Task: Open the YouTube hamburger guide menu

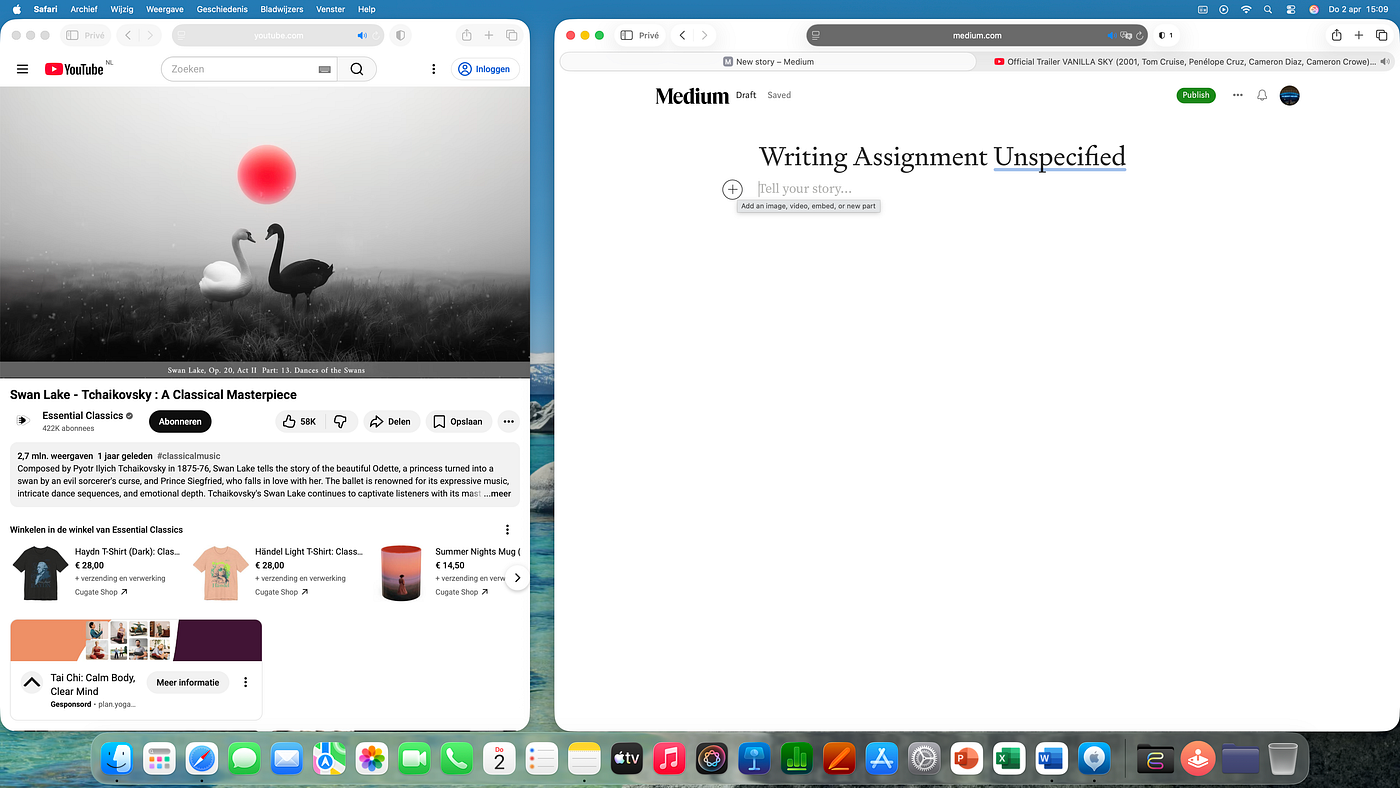Action: point(22,69)
